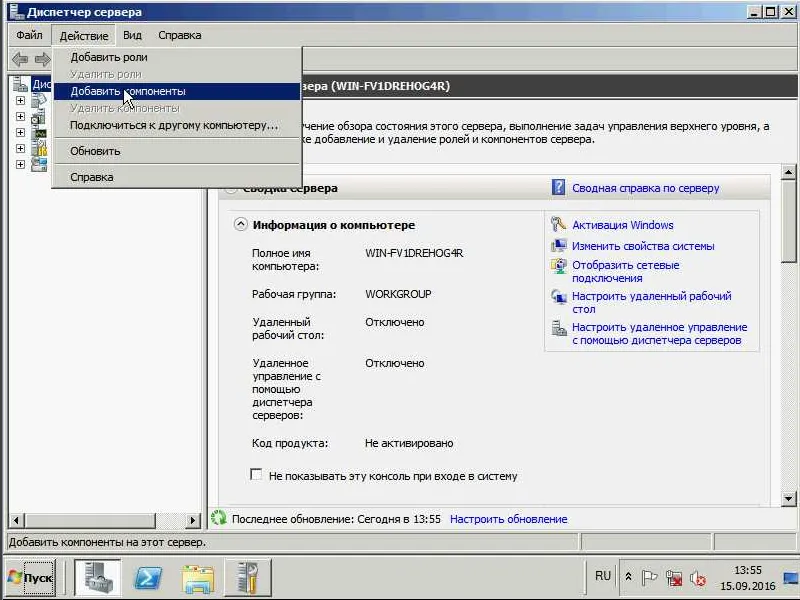The height and width of the screenshot is (600, 800).
Task: Click the blue question mark help icon
Action: tap(558, 187)
